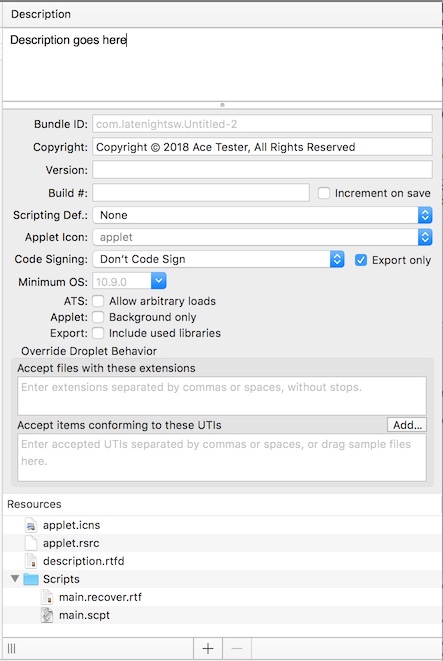Click the split divider below Description area
The width and height of the screenshot is (443, 661).
[x=222, y=105]
